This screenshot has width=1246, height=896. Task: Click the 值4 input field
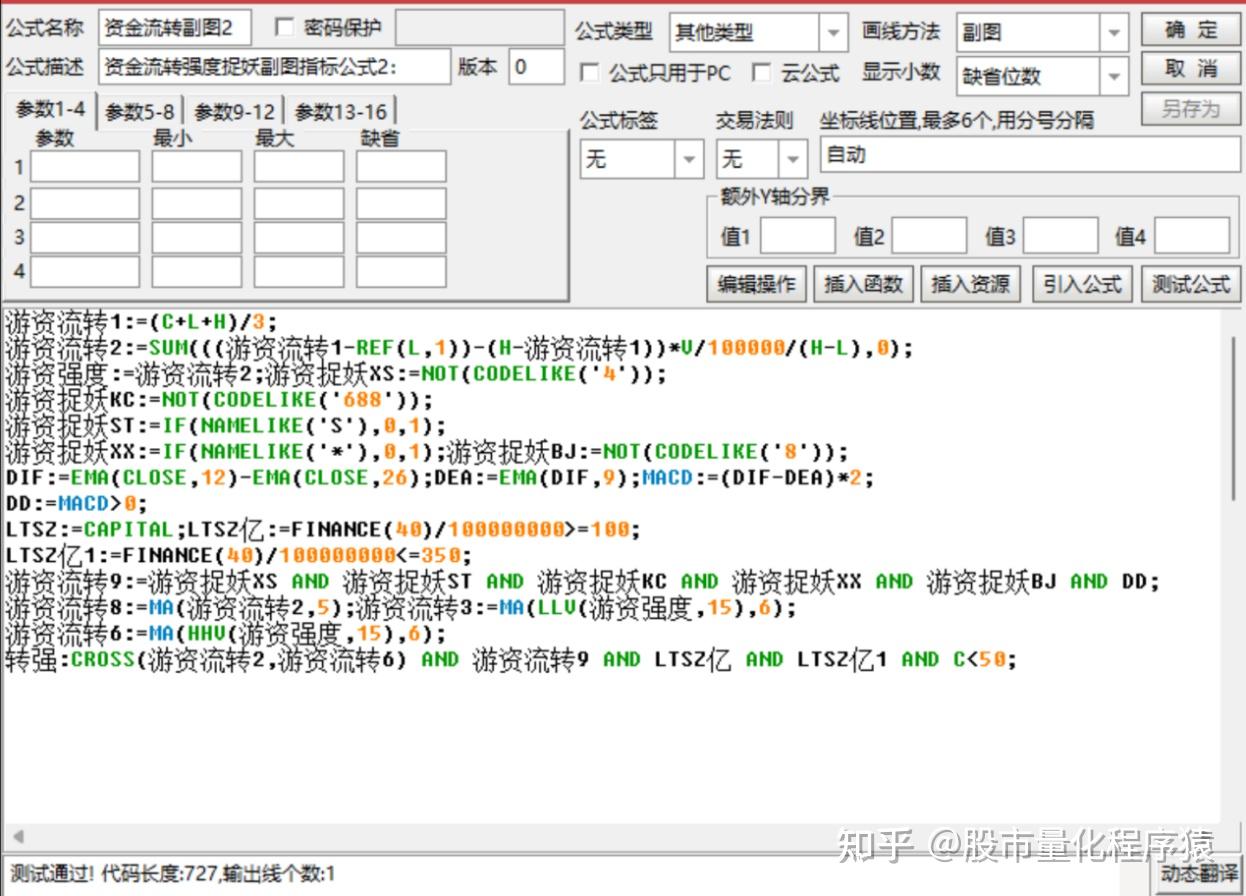(1192, 236)
